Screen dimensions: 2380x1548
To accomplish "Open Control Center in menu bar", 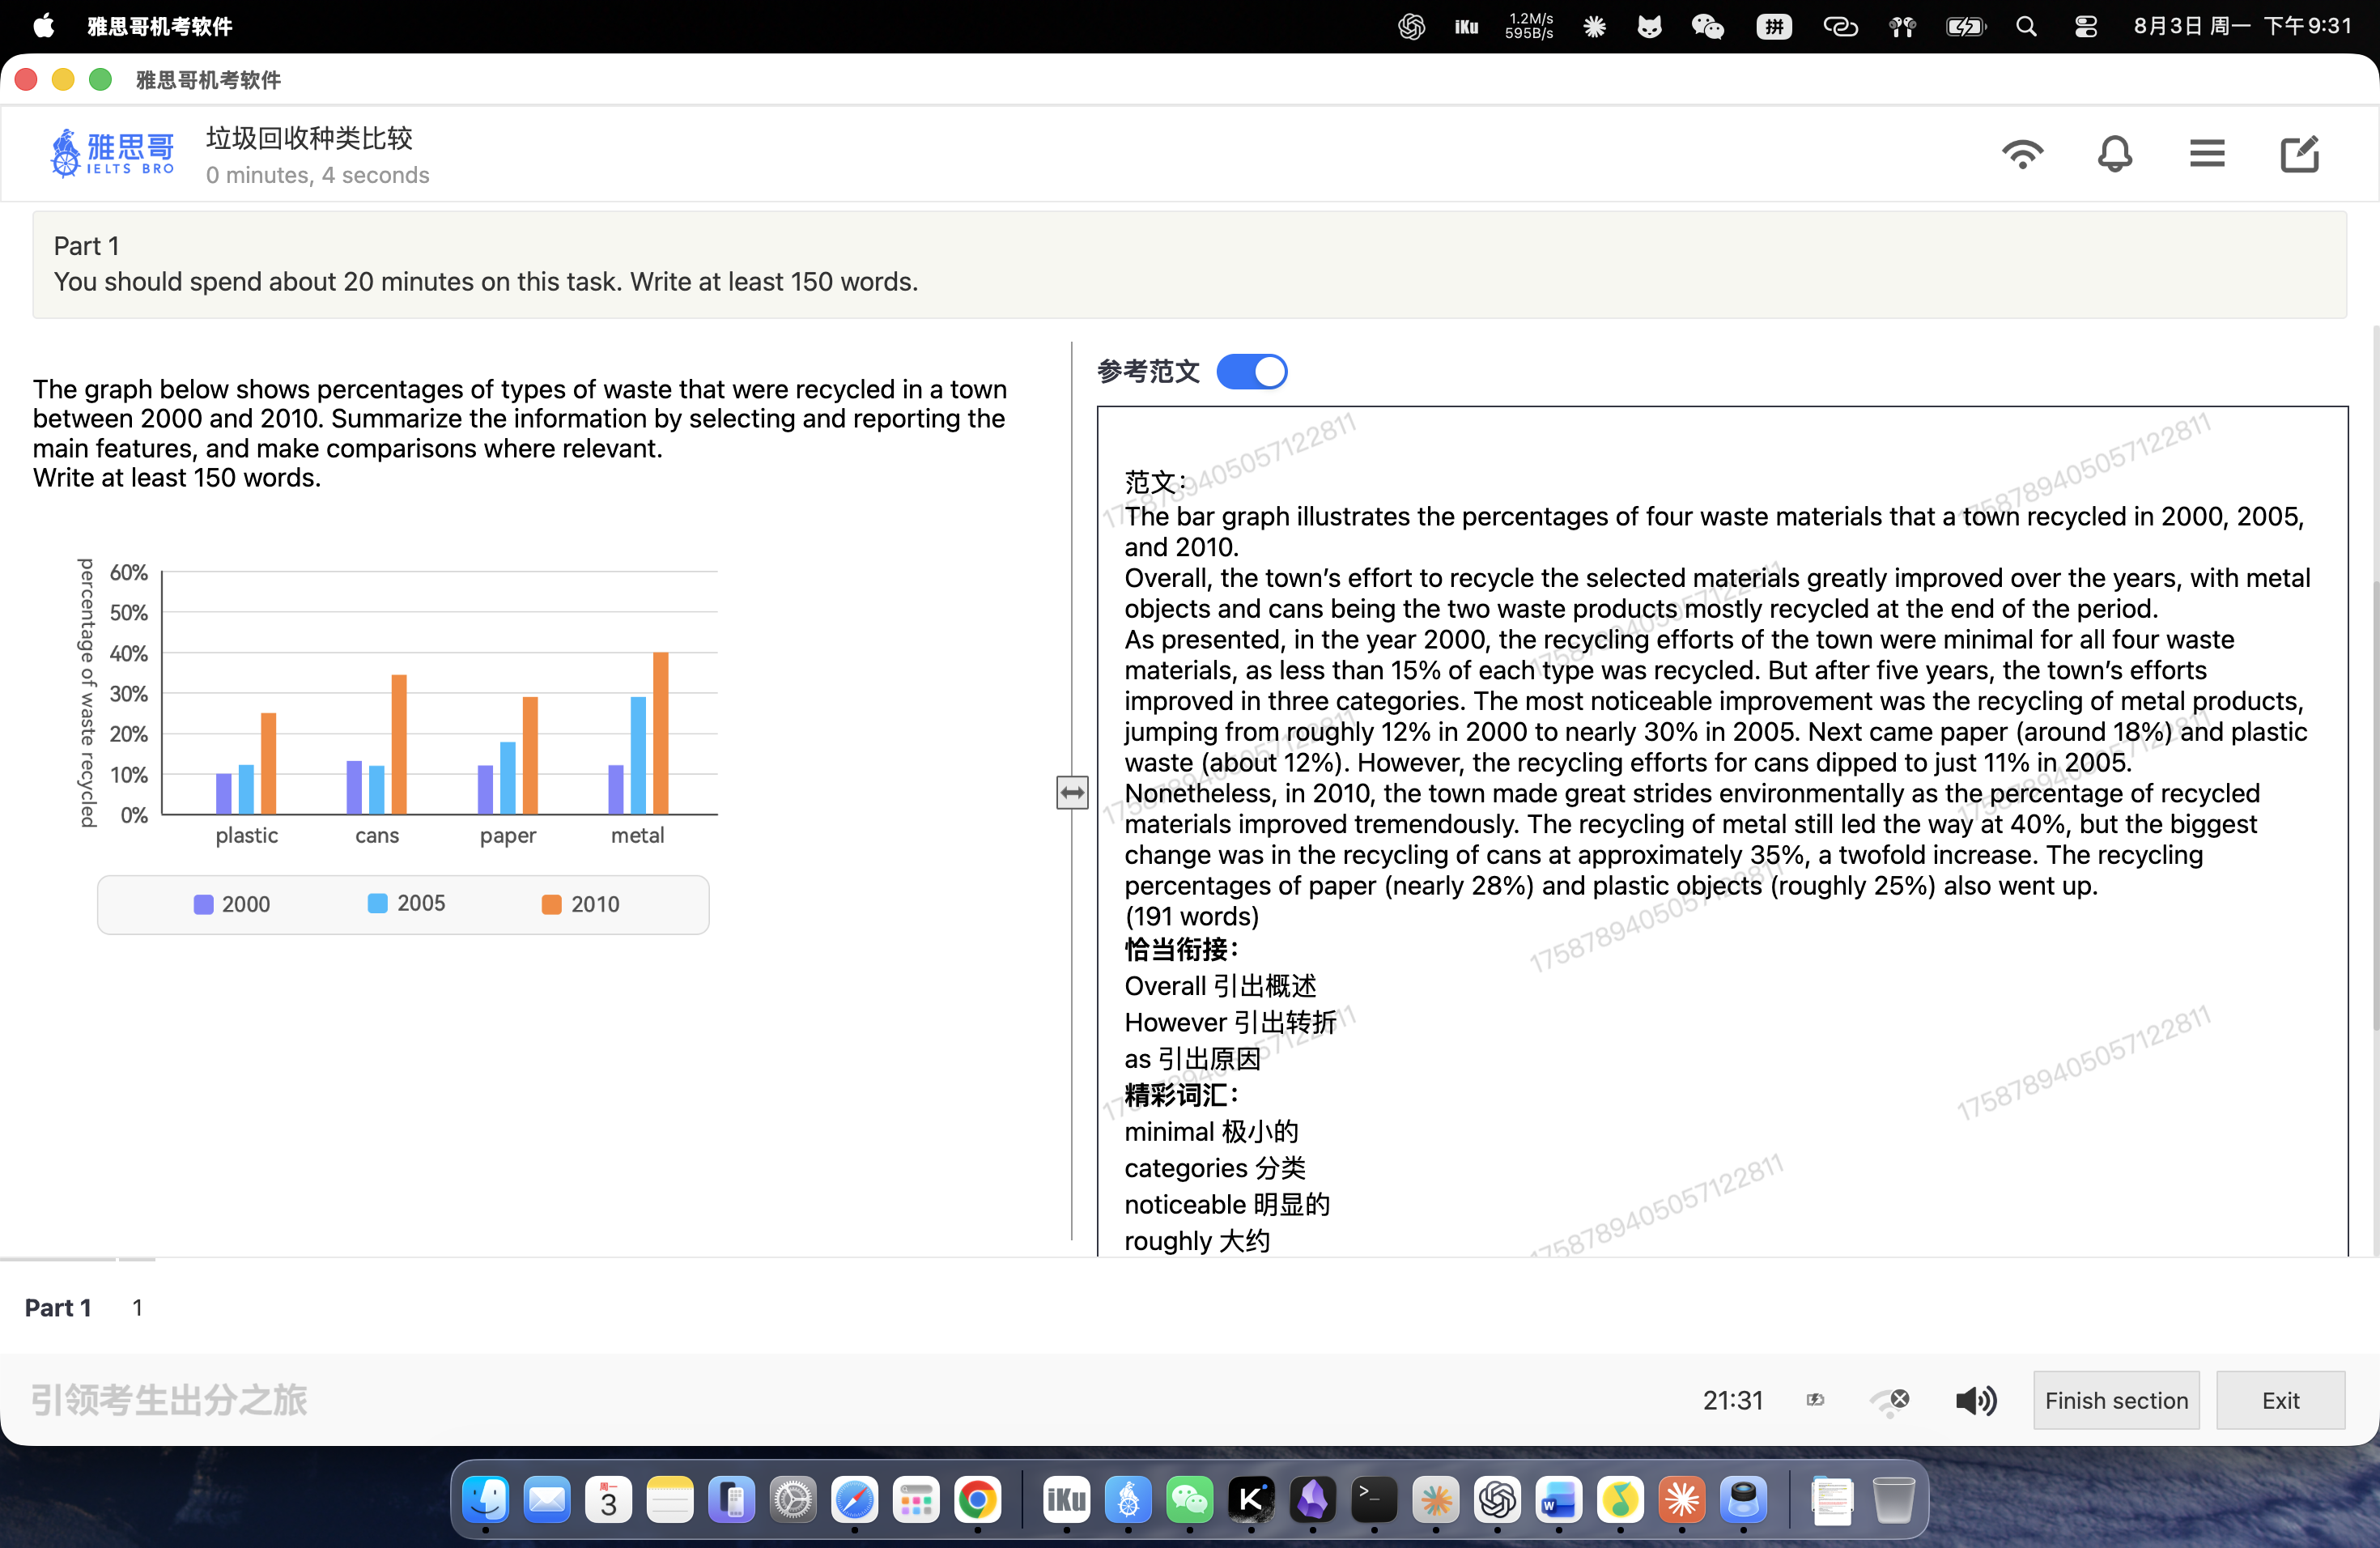I will (2085, 26).
